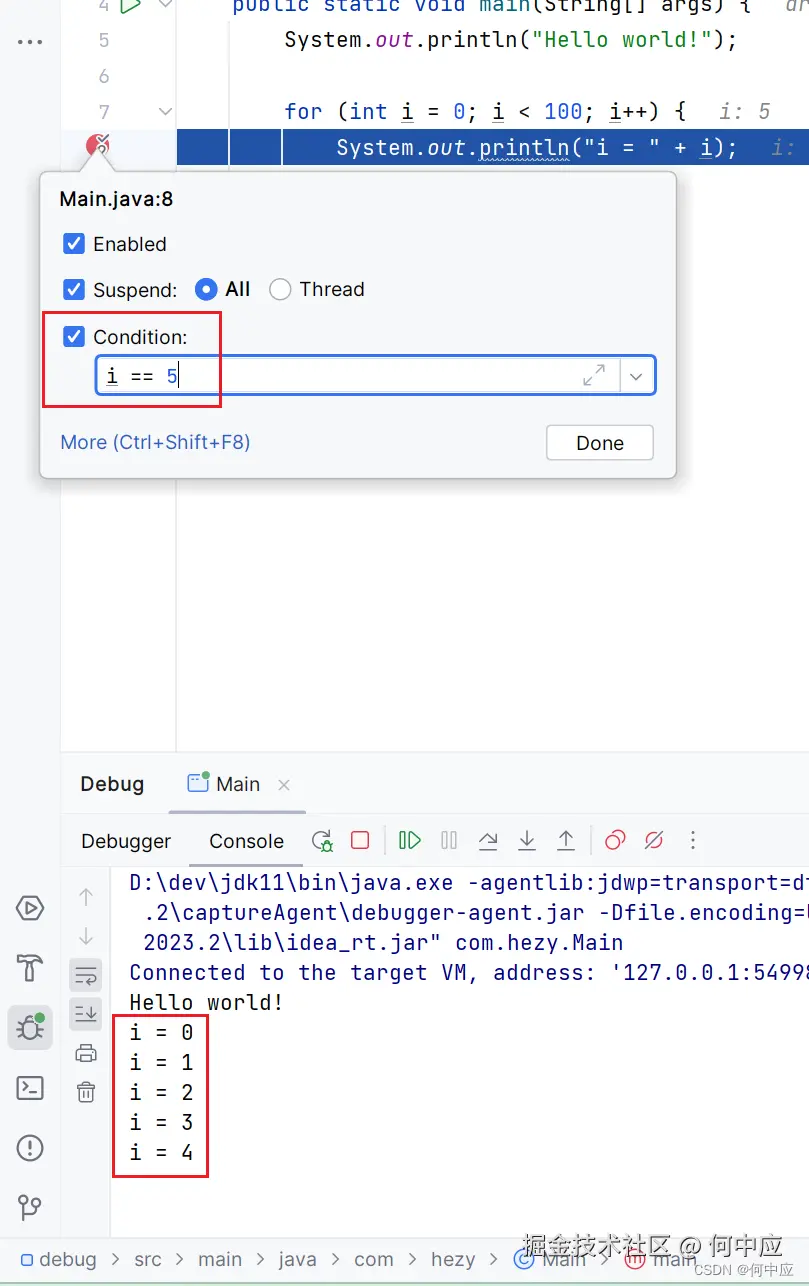View all breakpoints
Image resolution: width=809 pixels, height=1286 pixels.
click(x=615, y=841)
